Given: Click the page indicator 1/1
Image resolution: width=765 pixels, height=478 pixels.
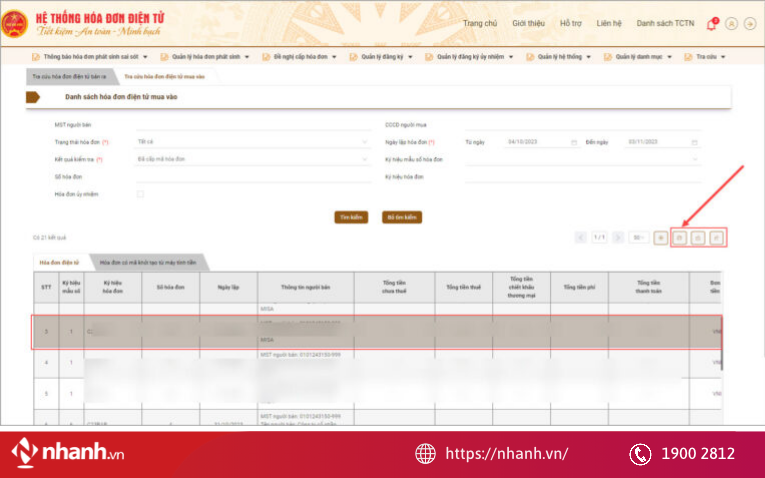Looking at the screenshot, I should point(599,238).
